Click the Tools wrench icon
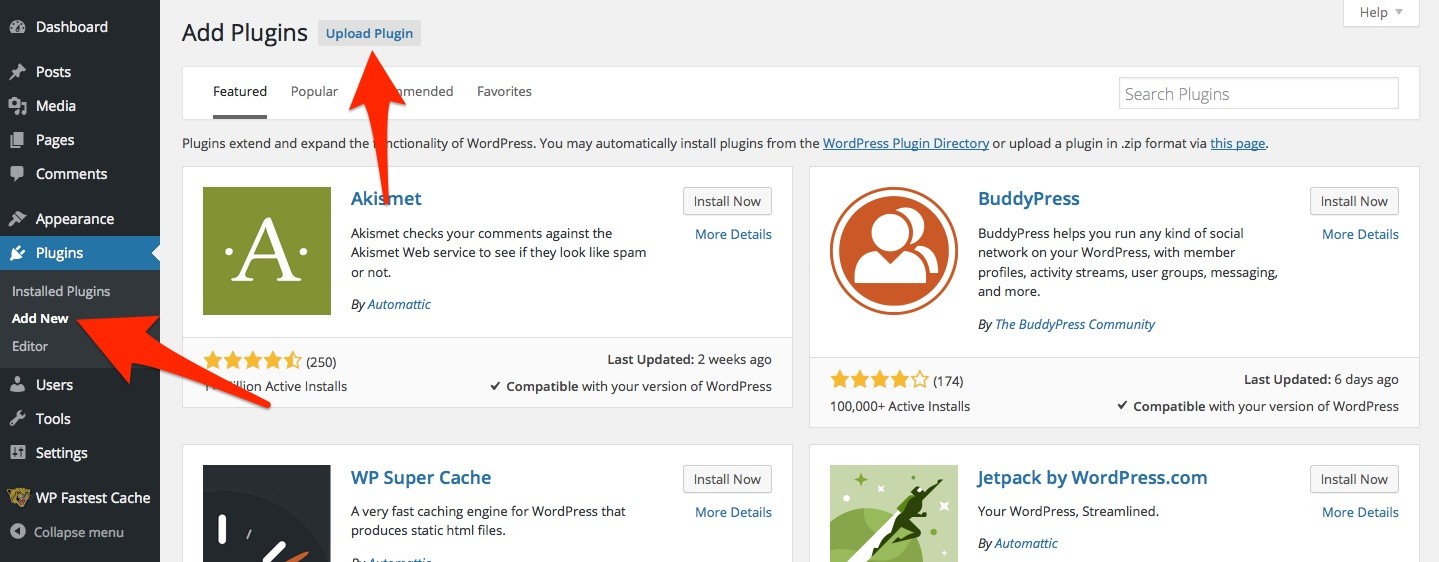The width and height of the screenshot is (1439, 562). [17, 419]
